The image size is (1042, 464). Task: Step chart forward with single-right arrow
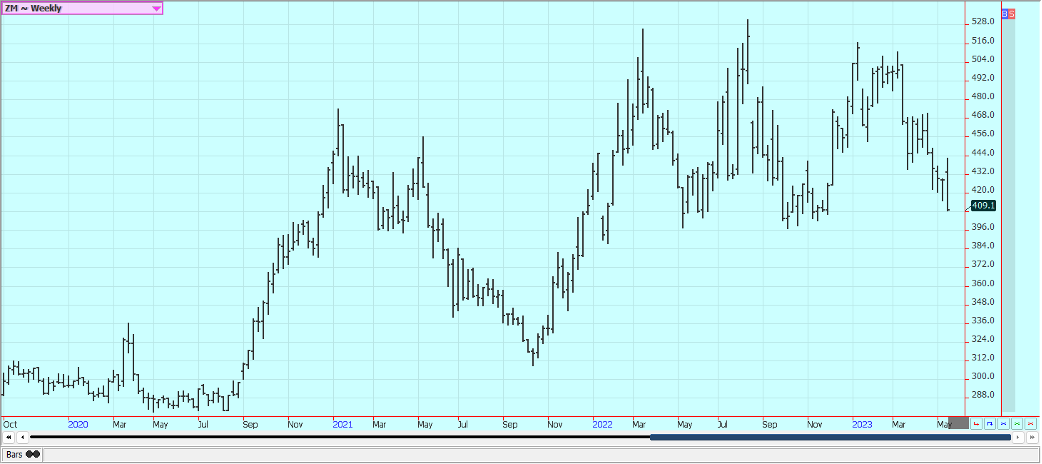click(x=1018, y=437)
